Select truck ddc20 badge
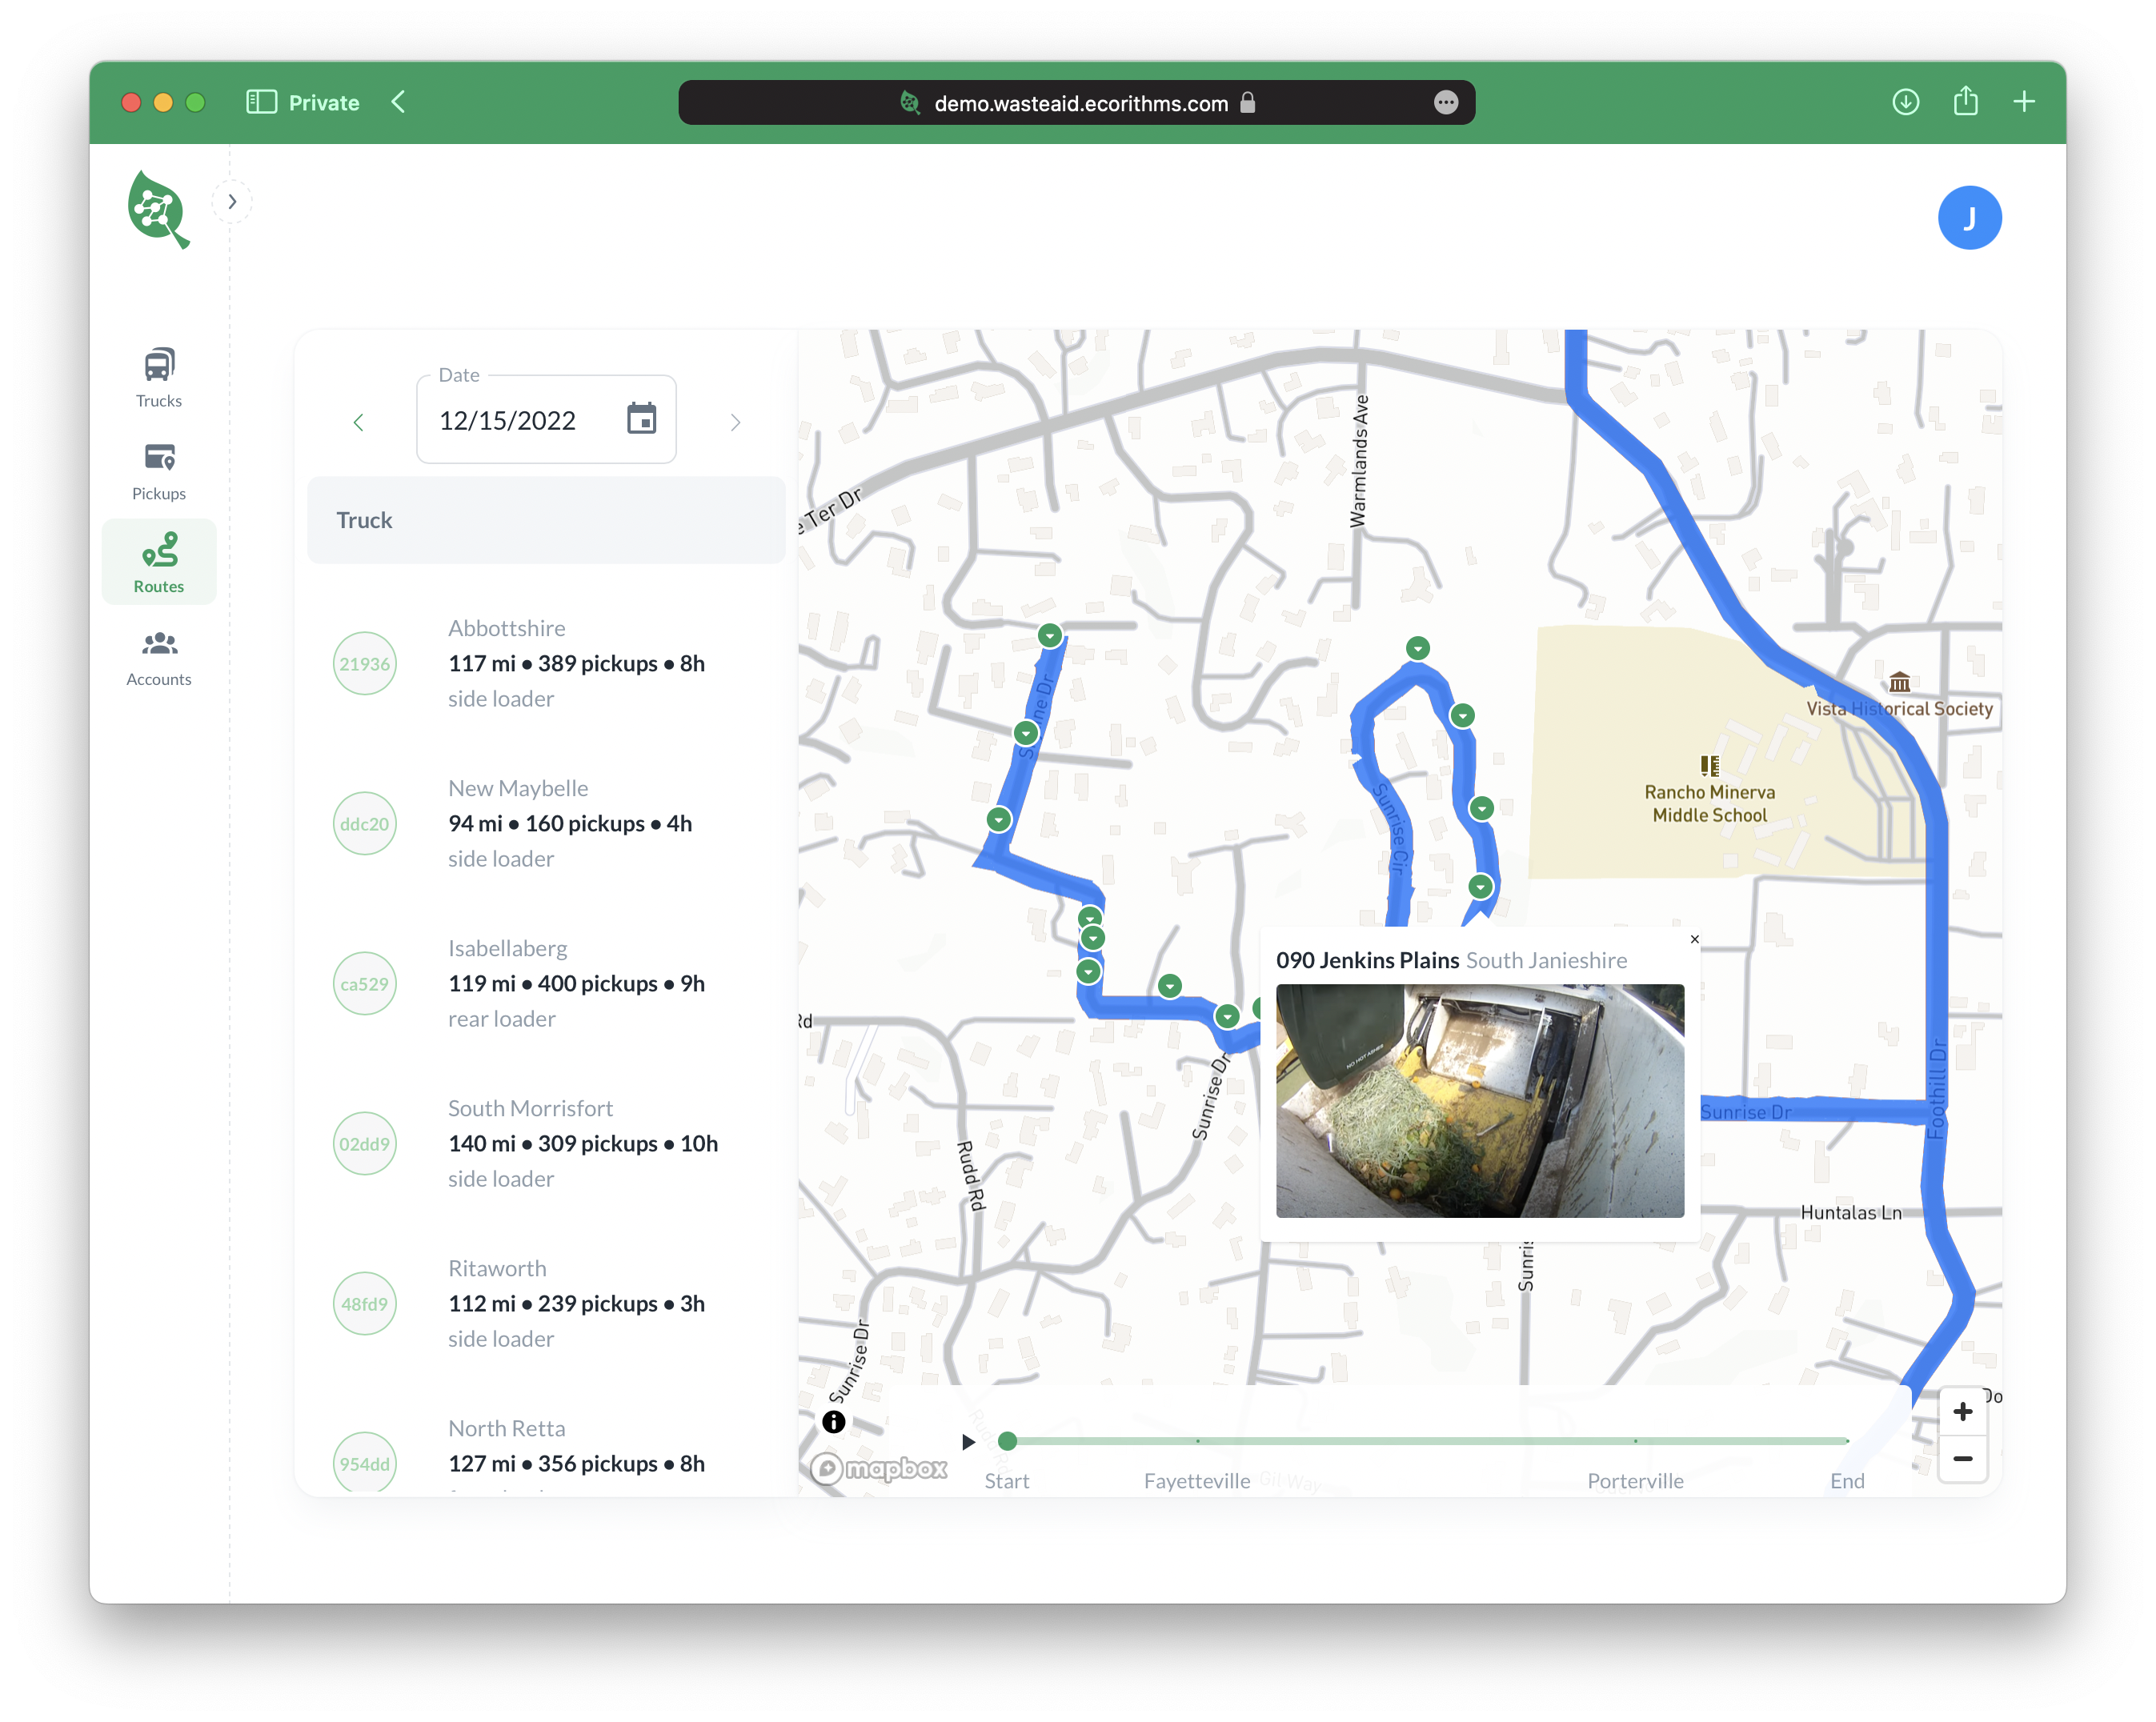Image resolution: width=2156 pixels, height=1722 pixels. 364,823
